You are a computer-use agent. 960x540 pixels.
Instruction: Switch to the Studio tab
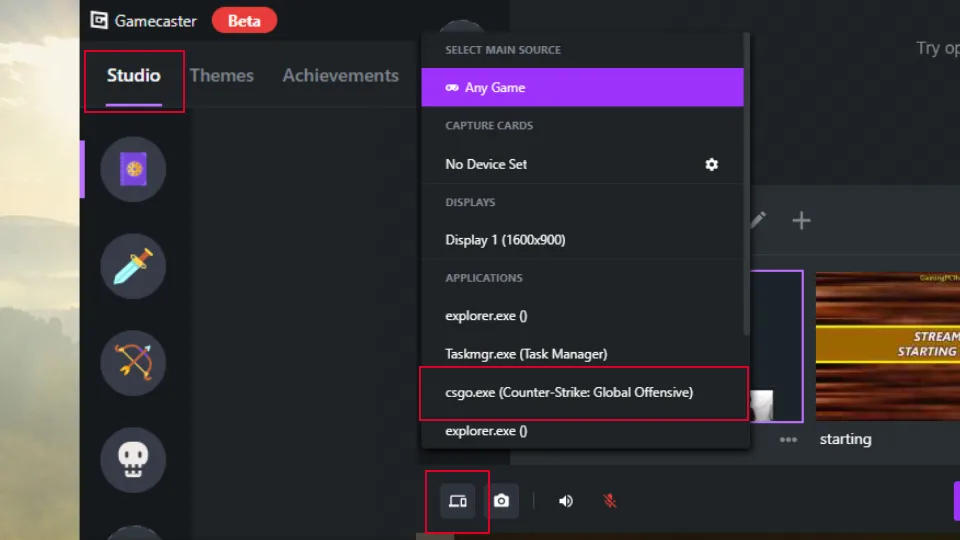coord(133,75)
